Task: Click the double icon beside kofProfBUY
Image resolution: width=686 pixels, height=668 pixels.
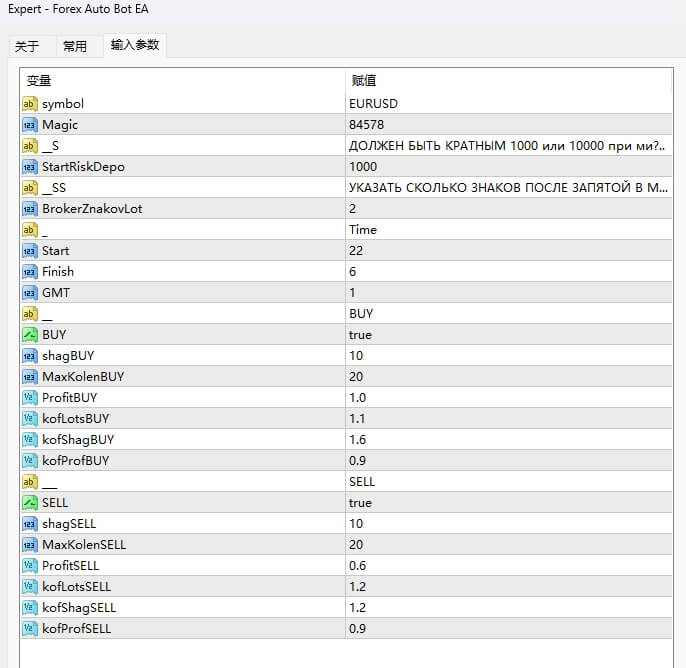Action: tap(29, 461)
